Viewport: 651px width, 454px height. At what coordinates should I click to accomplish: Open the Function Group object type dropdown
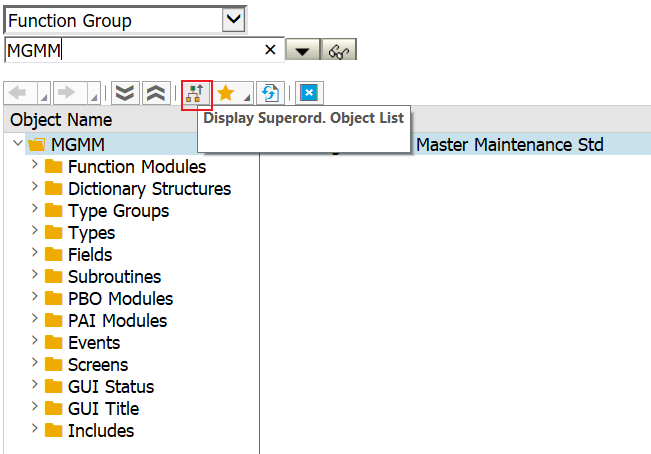point(233,20)
